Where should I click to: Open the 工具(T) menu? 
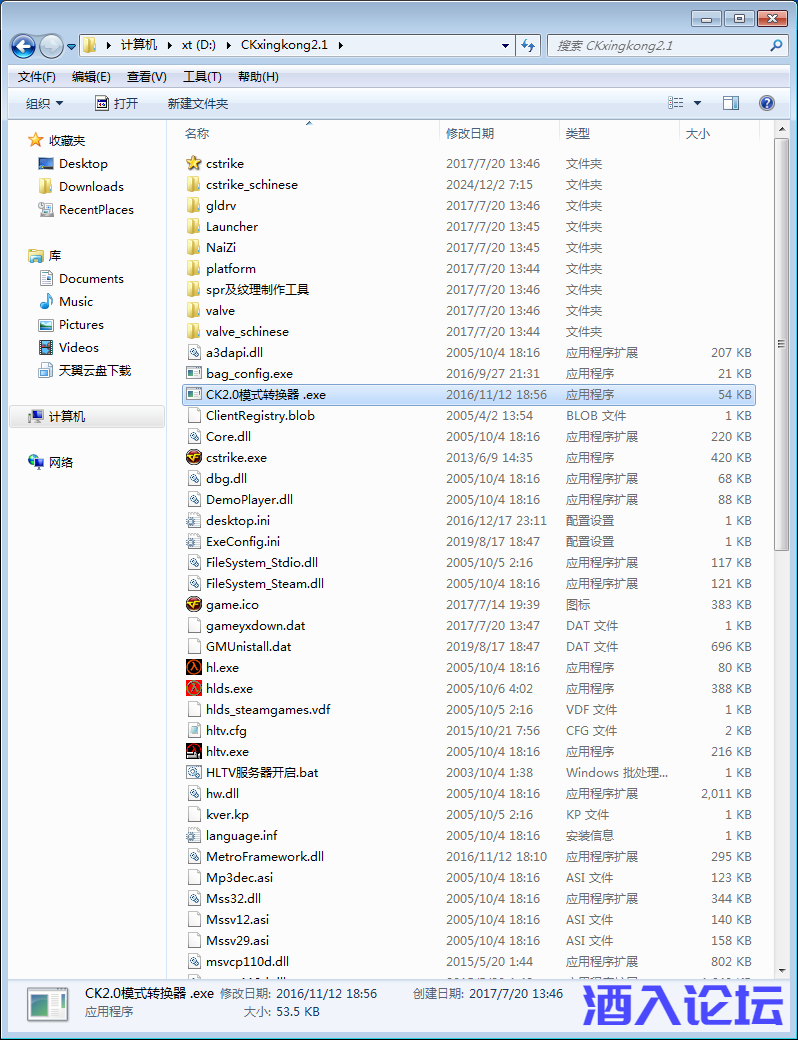point(201,77)
